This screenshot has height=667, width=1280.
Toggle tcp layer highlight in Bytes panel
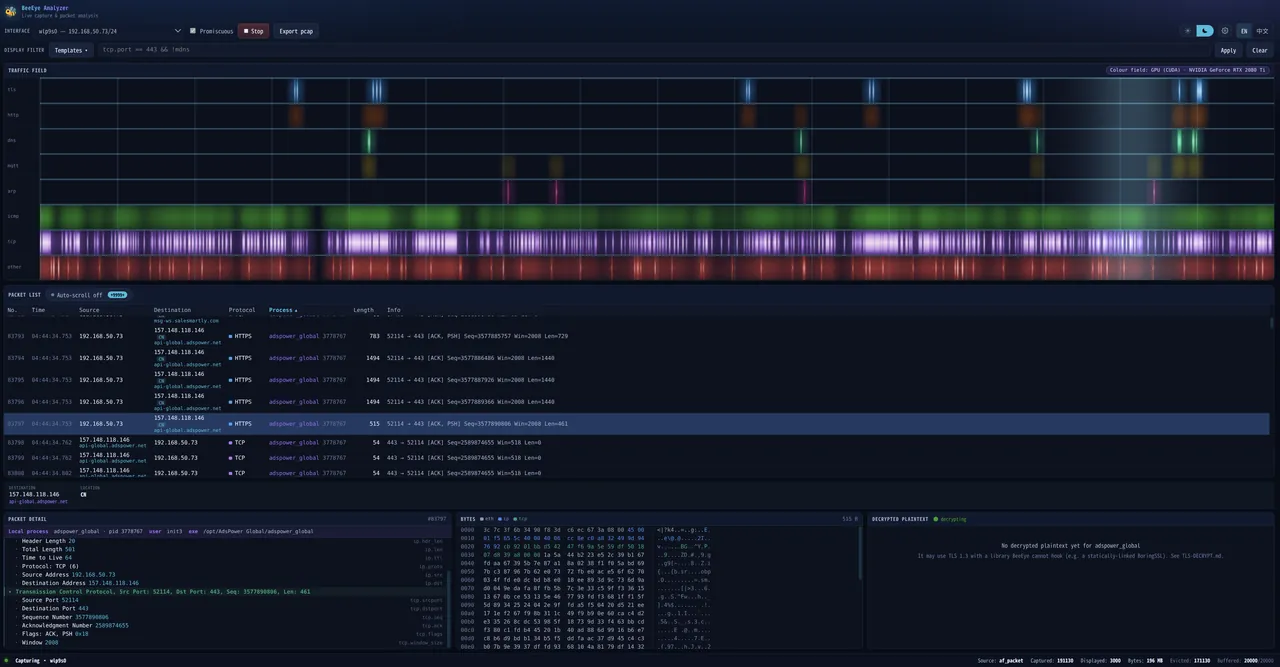click(521, 519)
